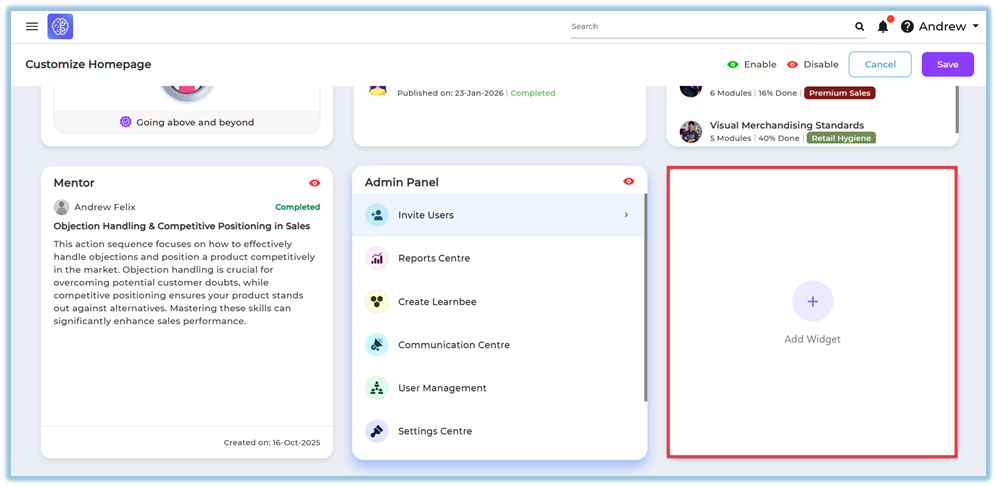Image resolution: width=997 pixels, height=487 pixels.
Task: Click the Admin Panel vertical scrollbar
Action: pos(645,300)
